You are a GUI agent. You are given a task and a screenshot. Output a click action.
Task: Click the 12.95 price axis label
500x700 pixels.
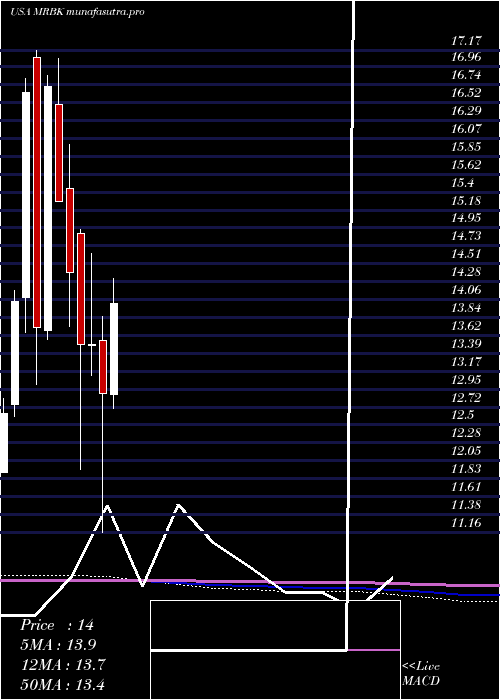[x=466, y=379]
